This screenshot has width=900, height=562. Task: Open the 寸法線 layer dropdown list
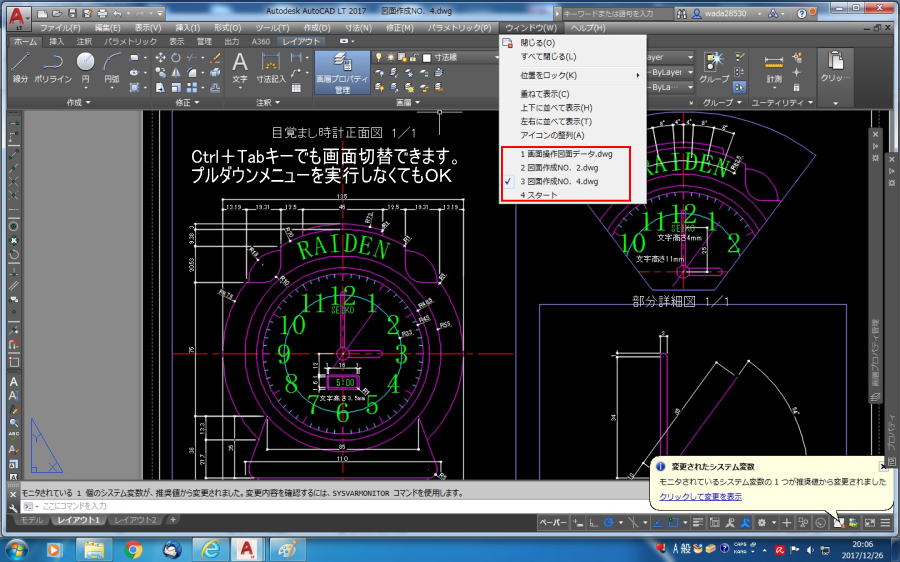497,57
